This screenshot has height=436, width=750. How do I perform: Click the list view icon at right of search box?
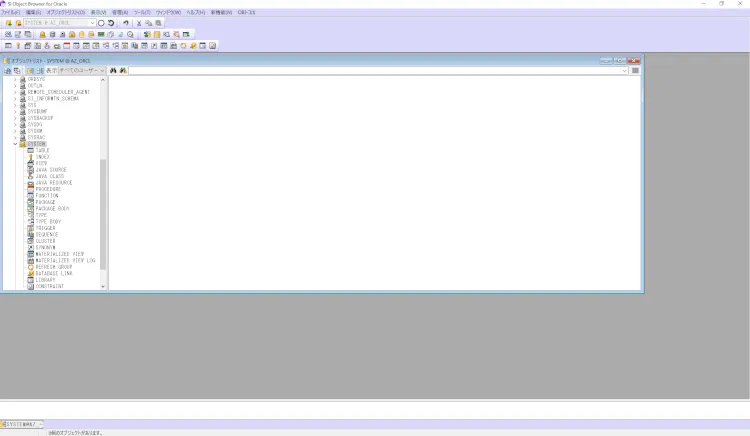click(x=635, y=70)
